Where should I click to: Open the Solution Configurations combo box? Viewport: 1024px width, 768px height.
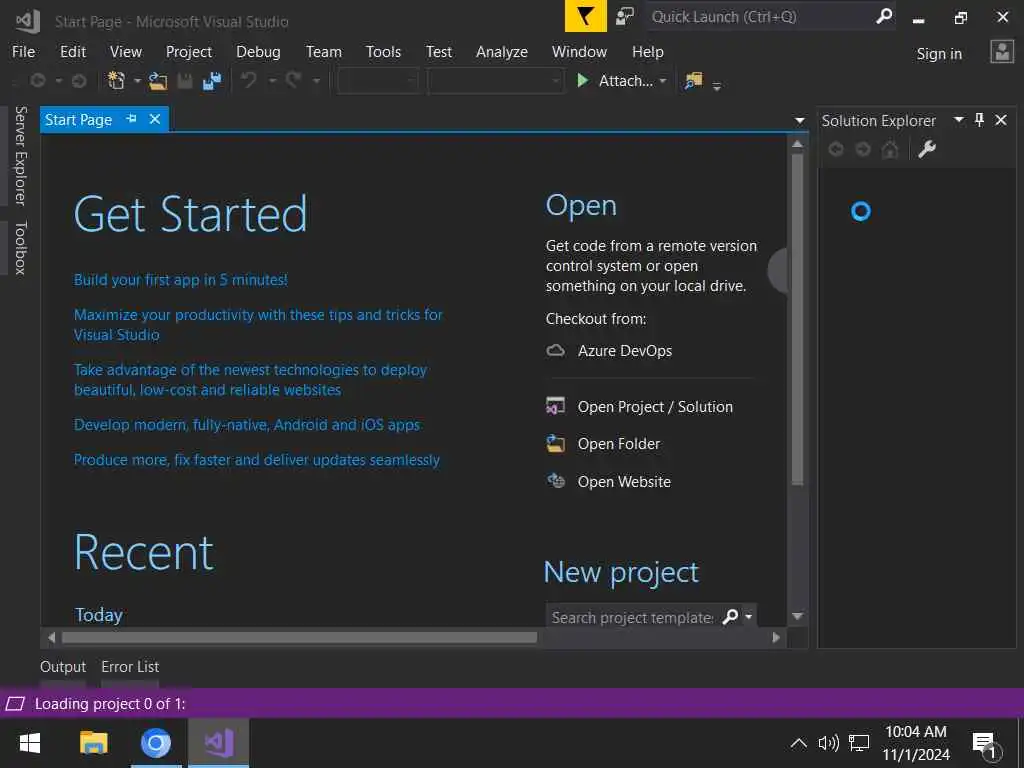378,81
